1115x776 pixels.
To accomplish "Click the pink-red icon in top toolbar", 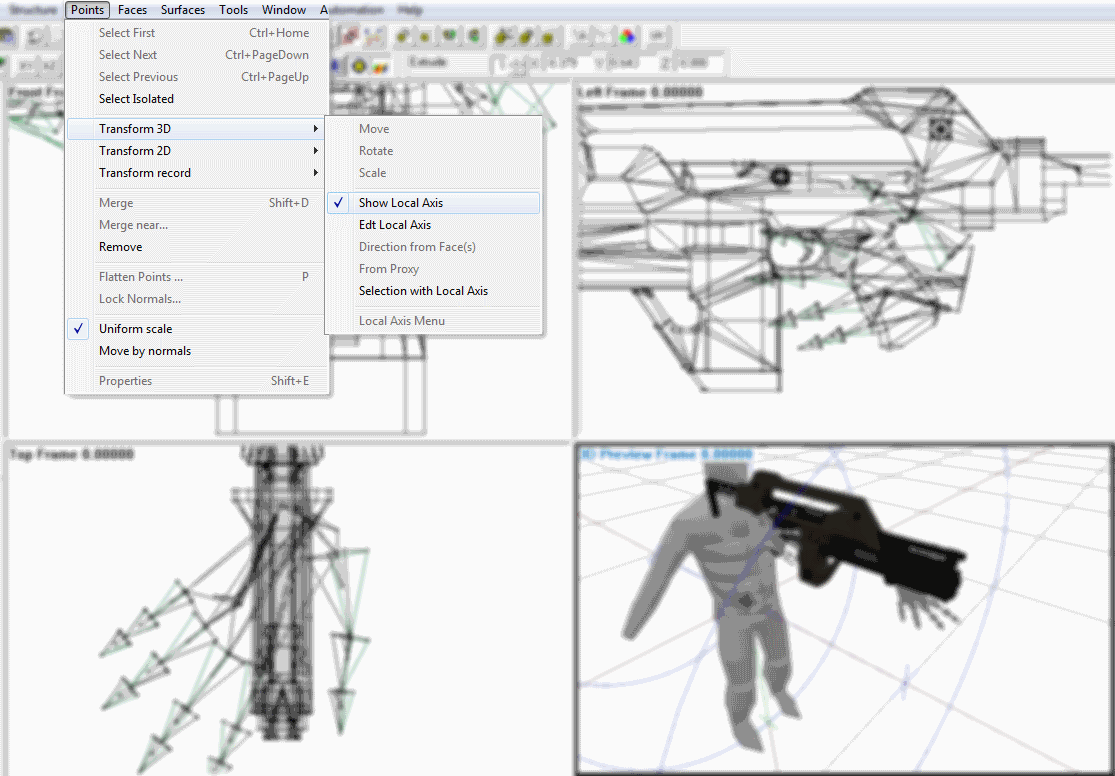I will pyautogui.click(x=350, y=36).
